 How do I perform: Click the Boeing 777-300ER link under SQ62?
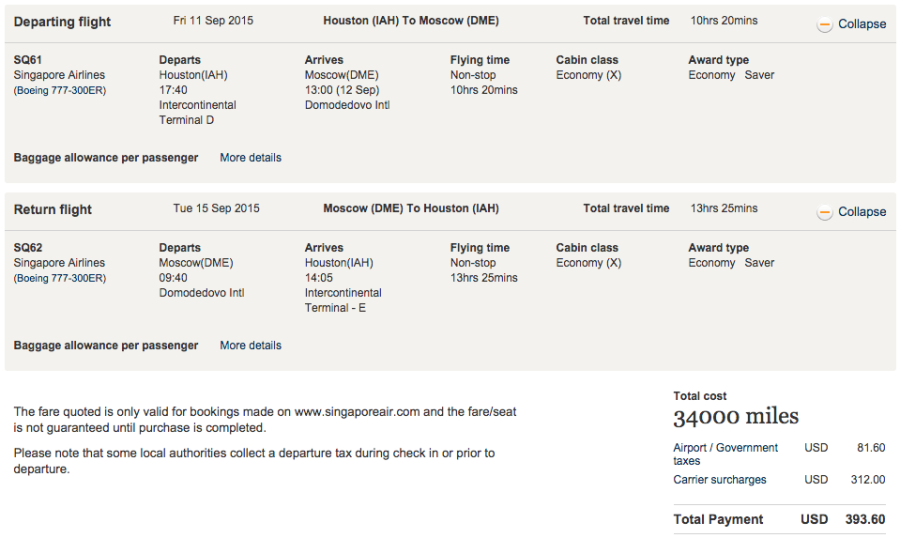tap(59, 279)
